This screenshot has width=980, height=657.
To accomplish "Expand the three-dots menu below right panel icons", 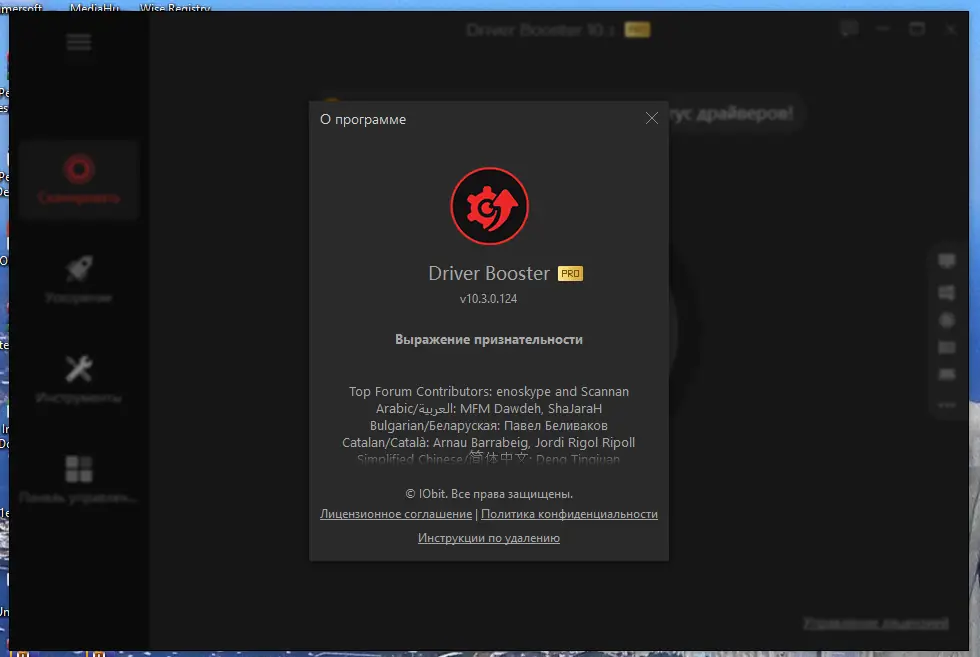I will 946,404.
